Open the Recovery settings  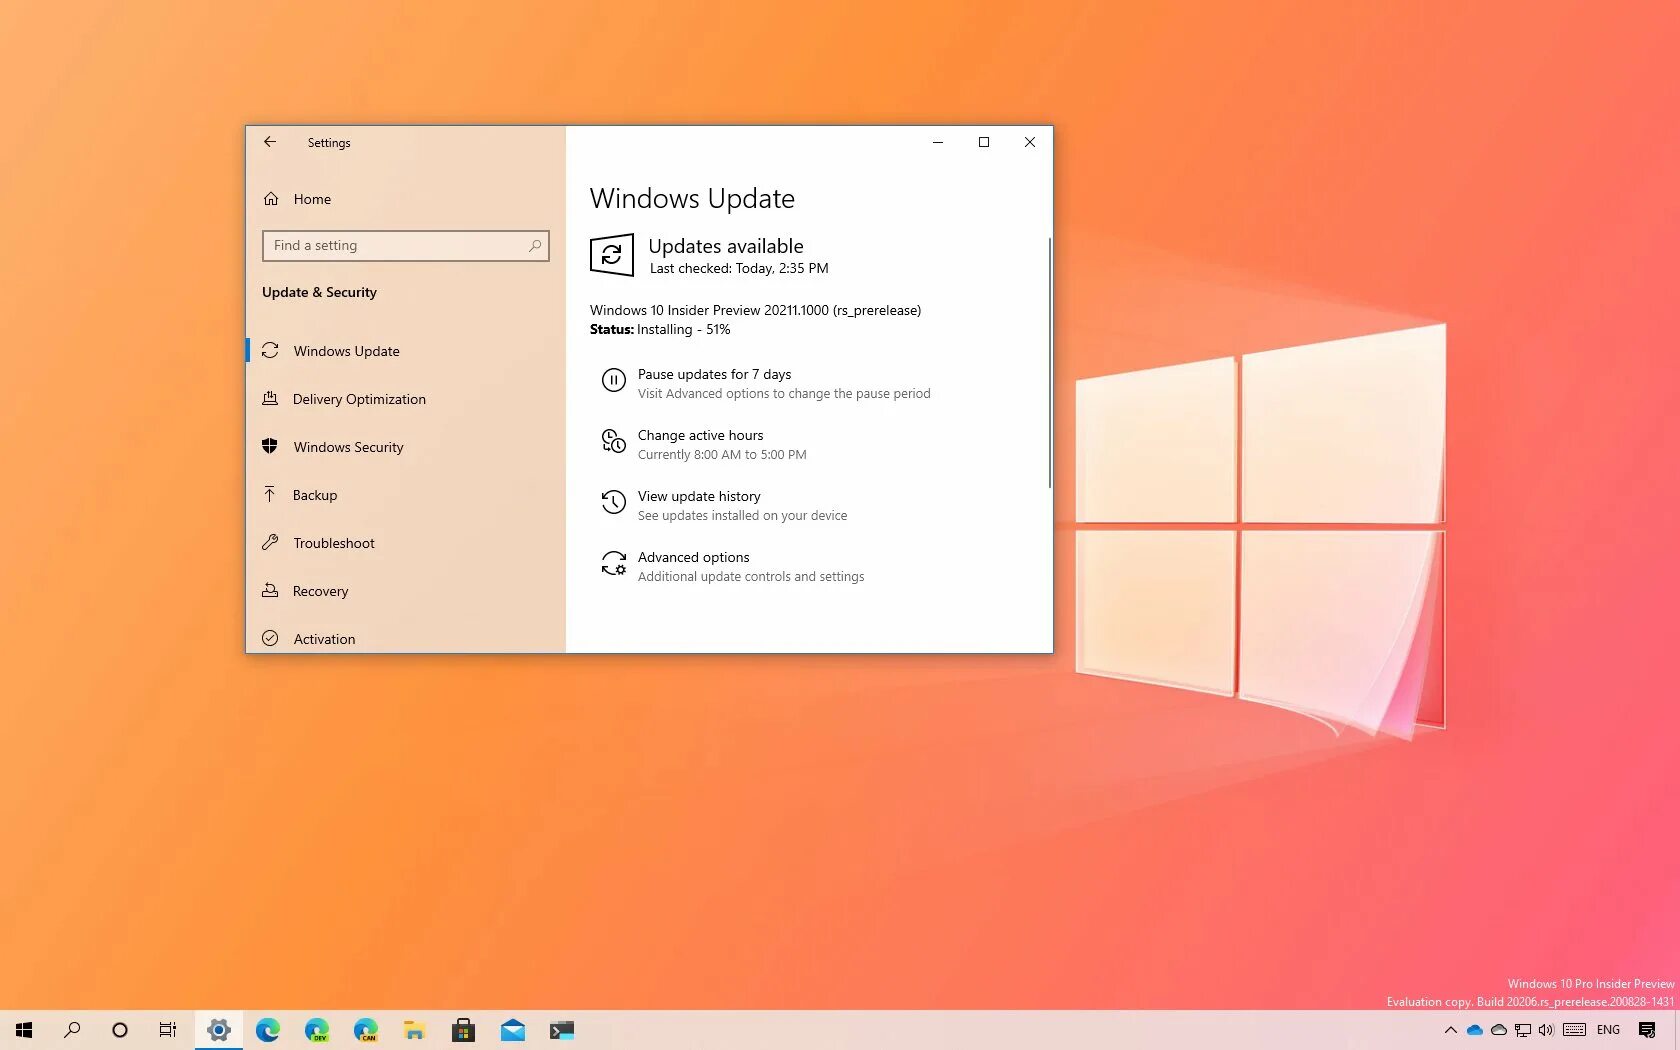(x=405, y=591)
